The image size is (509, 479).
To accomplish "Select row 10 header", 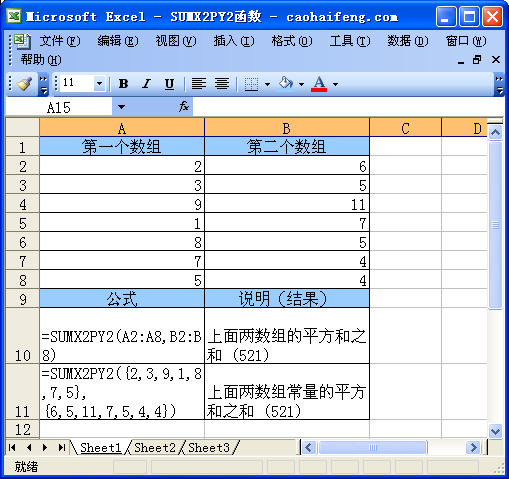I will (x=23, y=336).
